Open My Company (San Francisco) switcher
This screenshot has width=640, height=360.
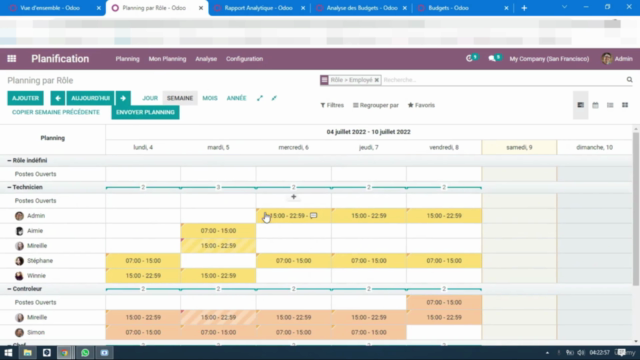[x=549, y=59]
